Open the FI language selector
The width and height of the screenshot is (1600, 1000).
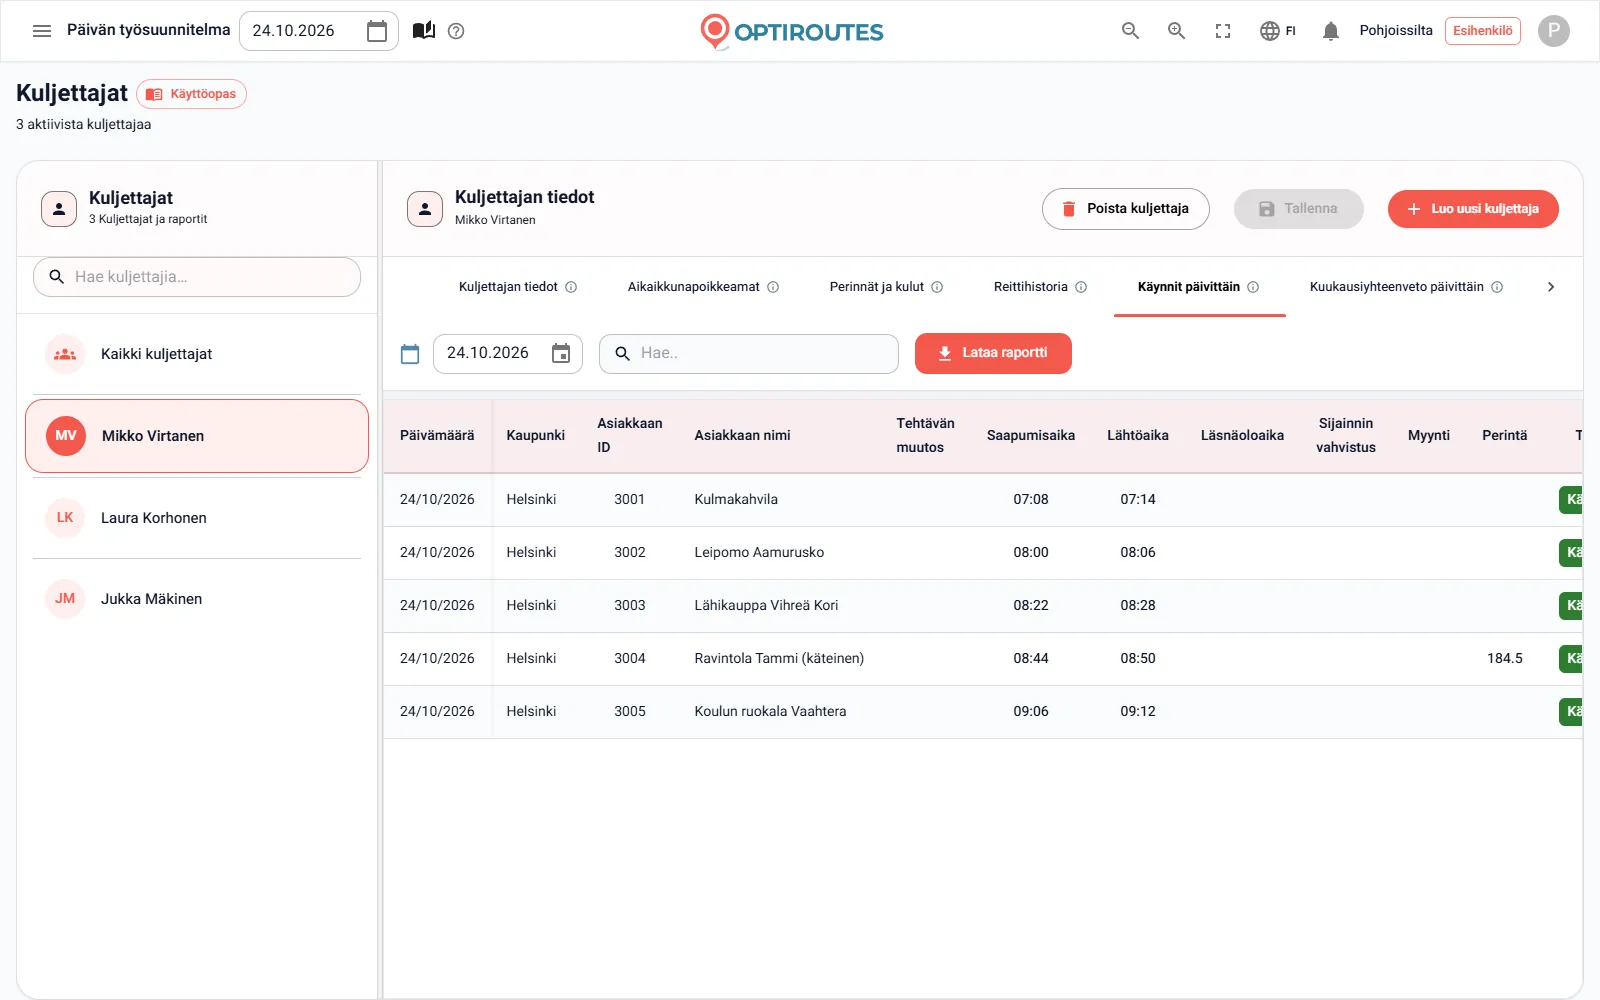(x=1278, y=31)
